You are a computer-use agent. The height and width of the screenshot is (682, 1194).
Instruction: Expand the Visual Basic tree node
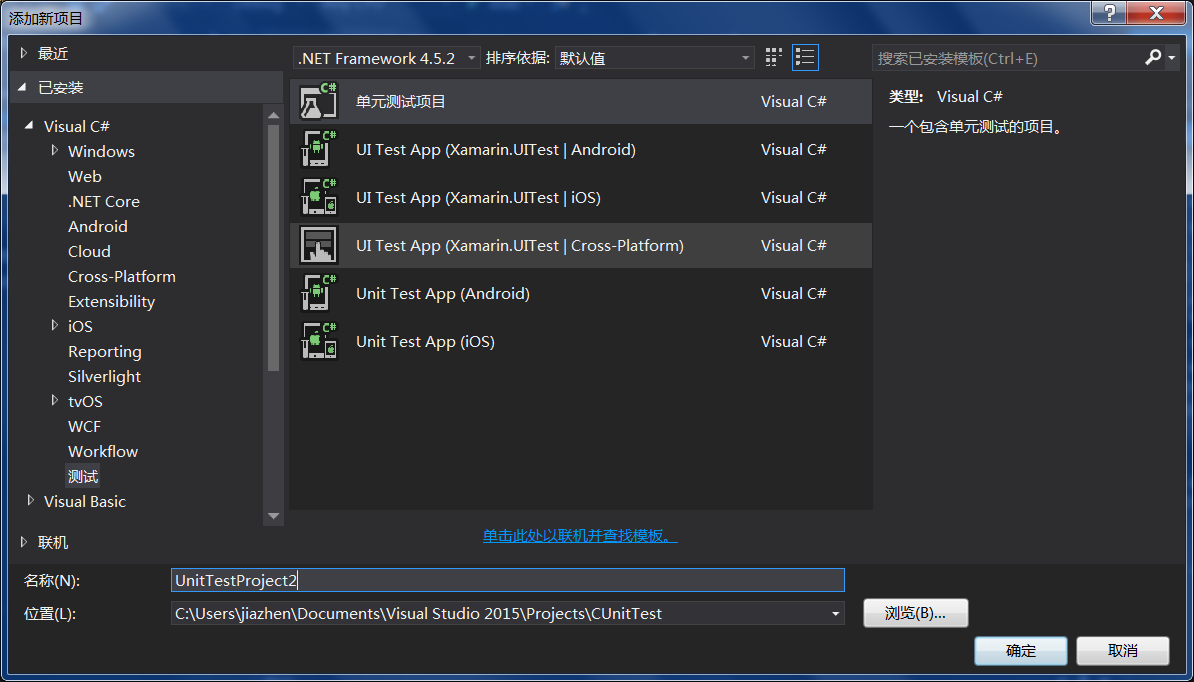[x=30, y=500]
